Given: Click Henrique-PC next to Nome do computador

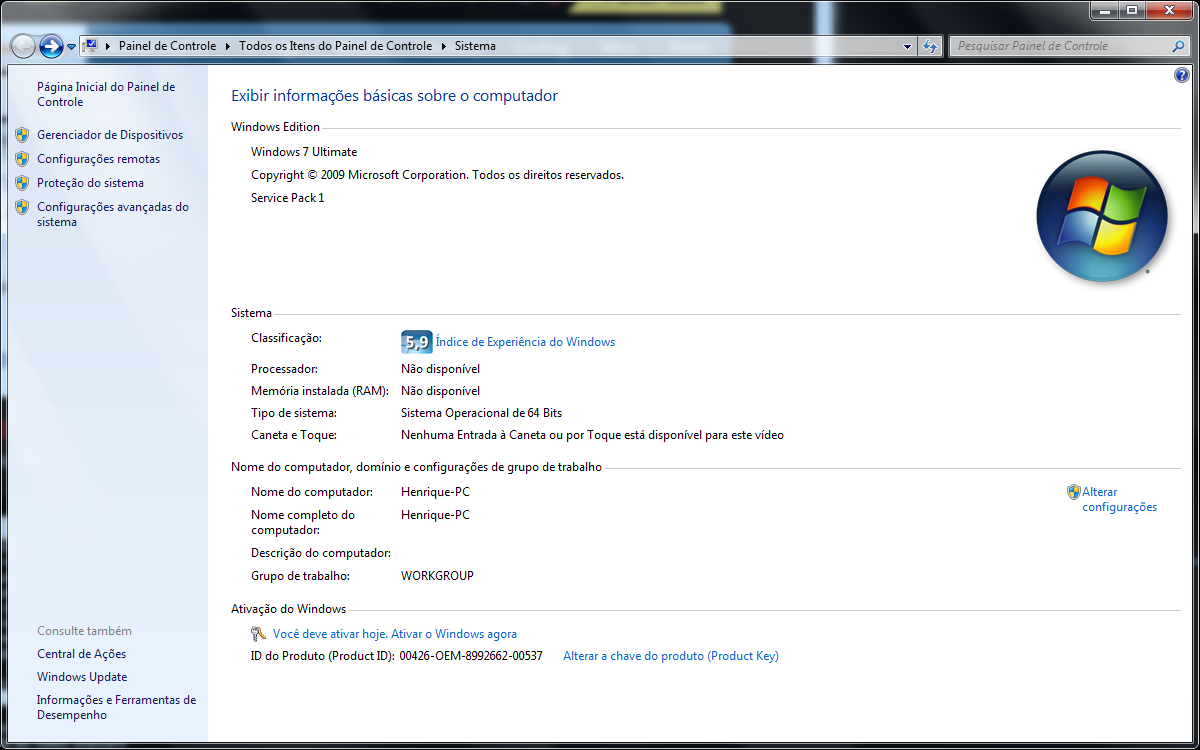Looking at the screenshot, I should click(435, 492).
